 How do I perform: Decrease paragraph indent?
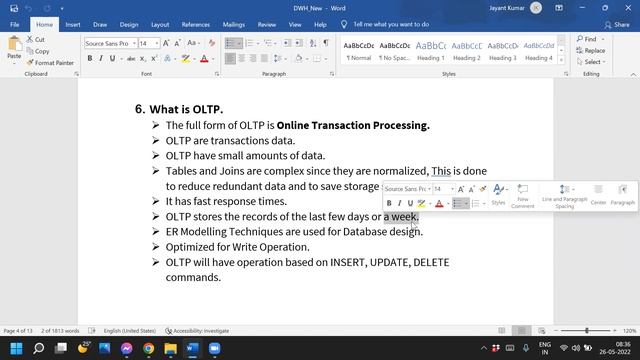(287, 43)
